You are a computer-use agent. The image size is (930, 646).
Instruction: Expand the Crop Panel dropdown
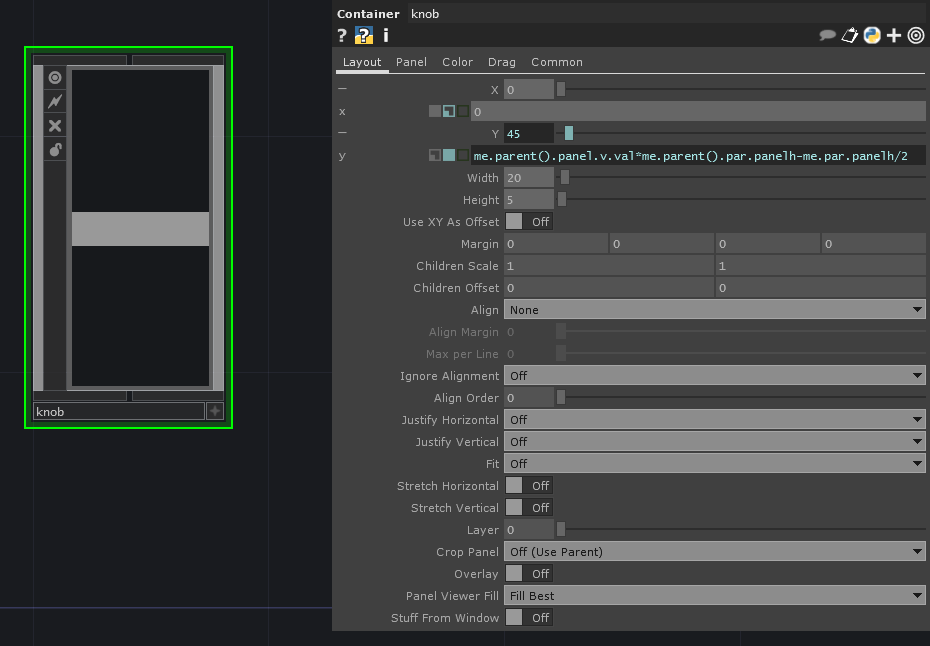[714, 552]
